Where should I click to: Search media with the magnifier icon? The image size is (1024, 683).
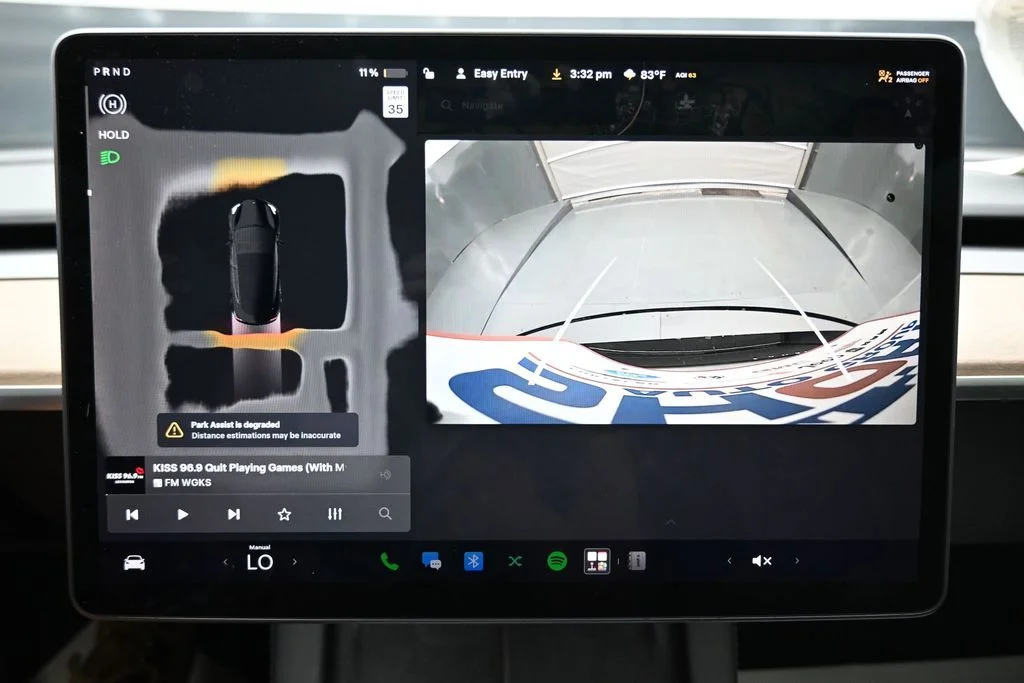(385, 514)
